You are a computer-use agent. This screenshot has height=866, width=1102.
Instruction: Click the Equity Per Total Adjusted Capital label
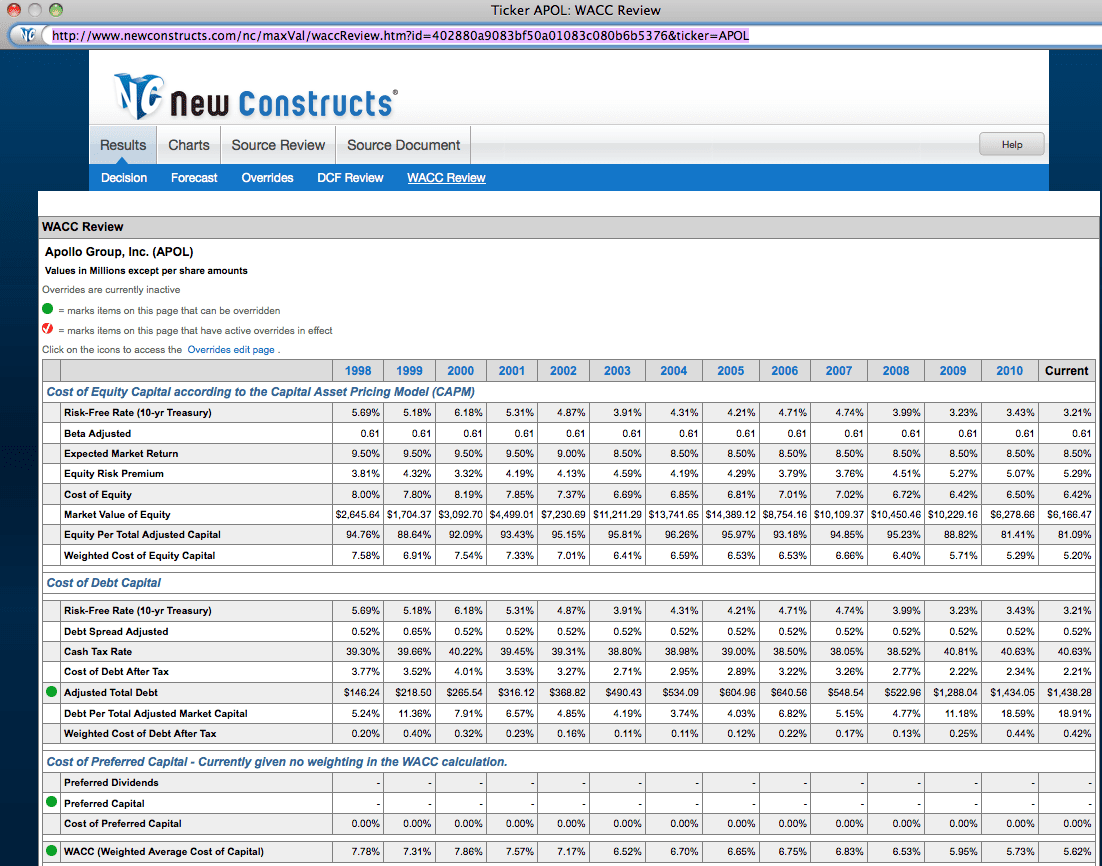[x=142, y=535]
